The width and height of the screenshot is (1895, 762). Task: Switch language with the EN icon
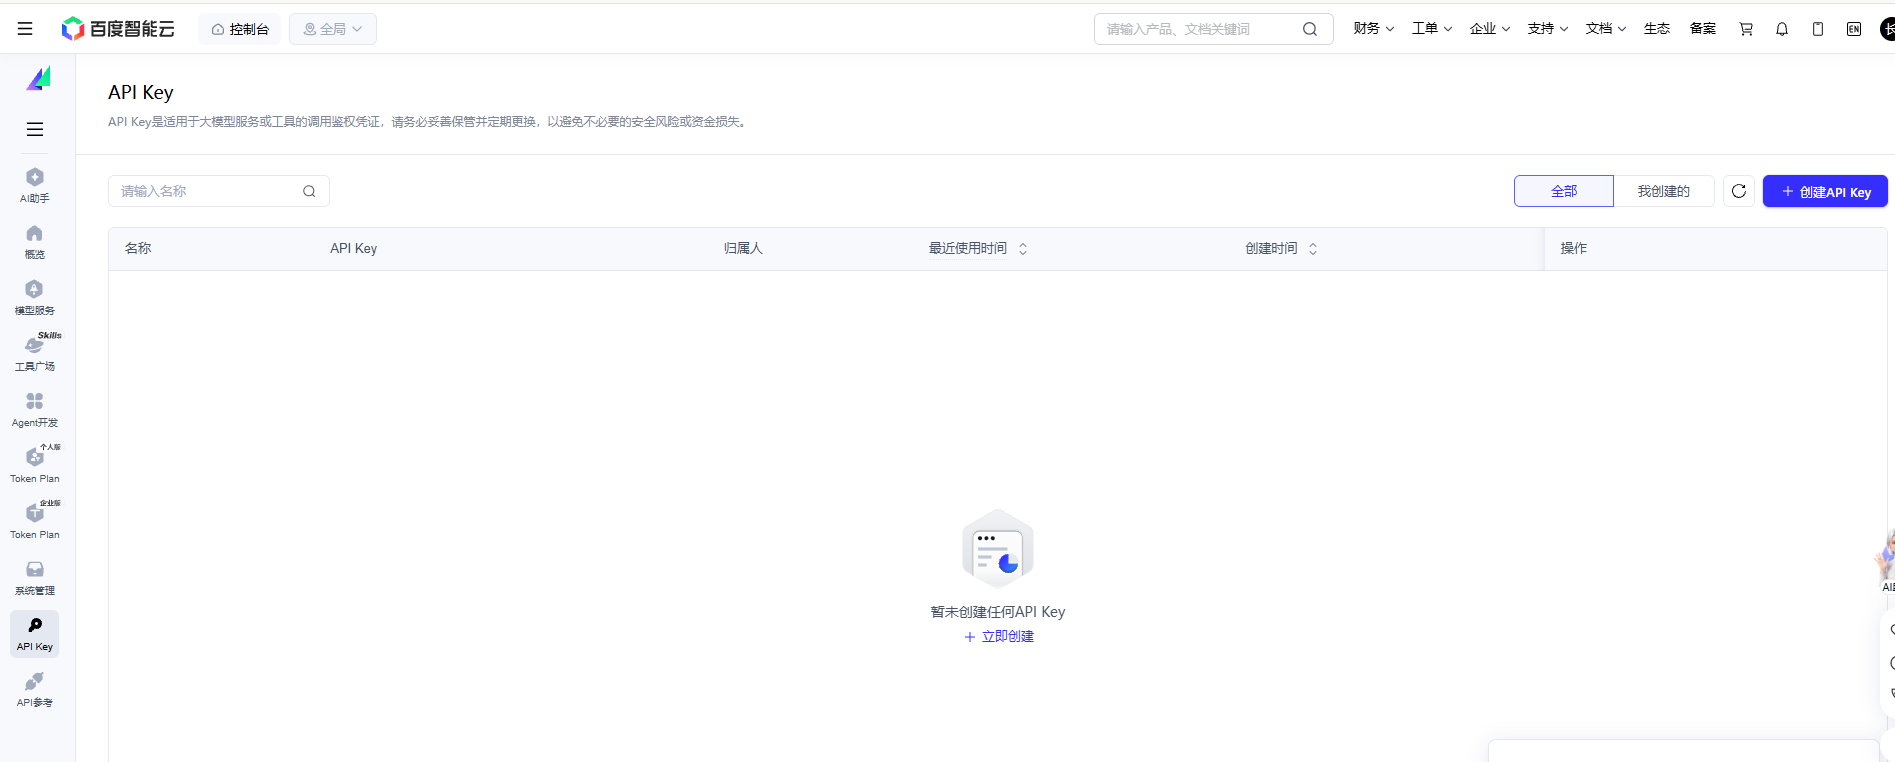(1854, 29)
